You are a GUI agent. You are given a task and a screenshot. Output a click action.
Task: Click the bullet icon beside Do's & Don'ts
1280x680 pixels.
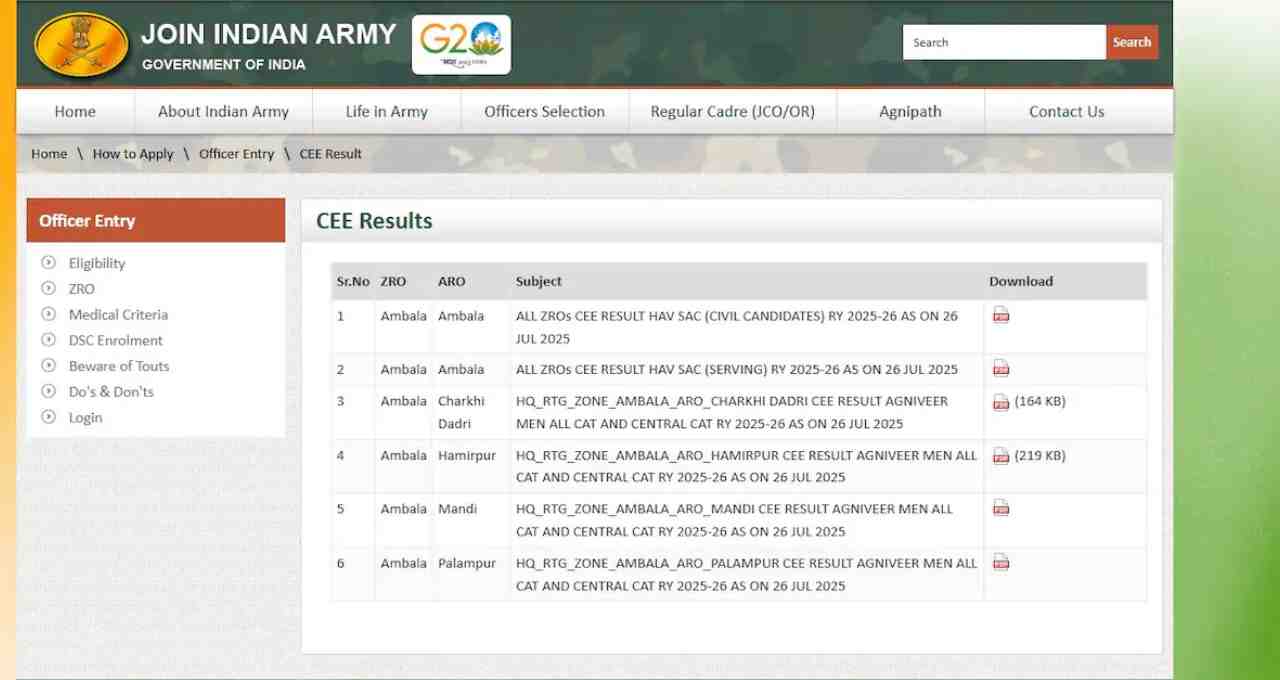click(x=48, y=391)
